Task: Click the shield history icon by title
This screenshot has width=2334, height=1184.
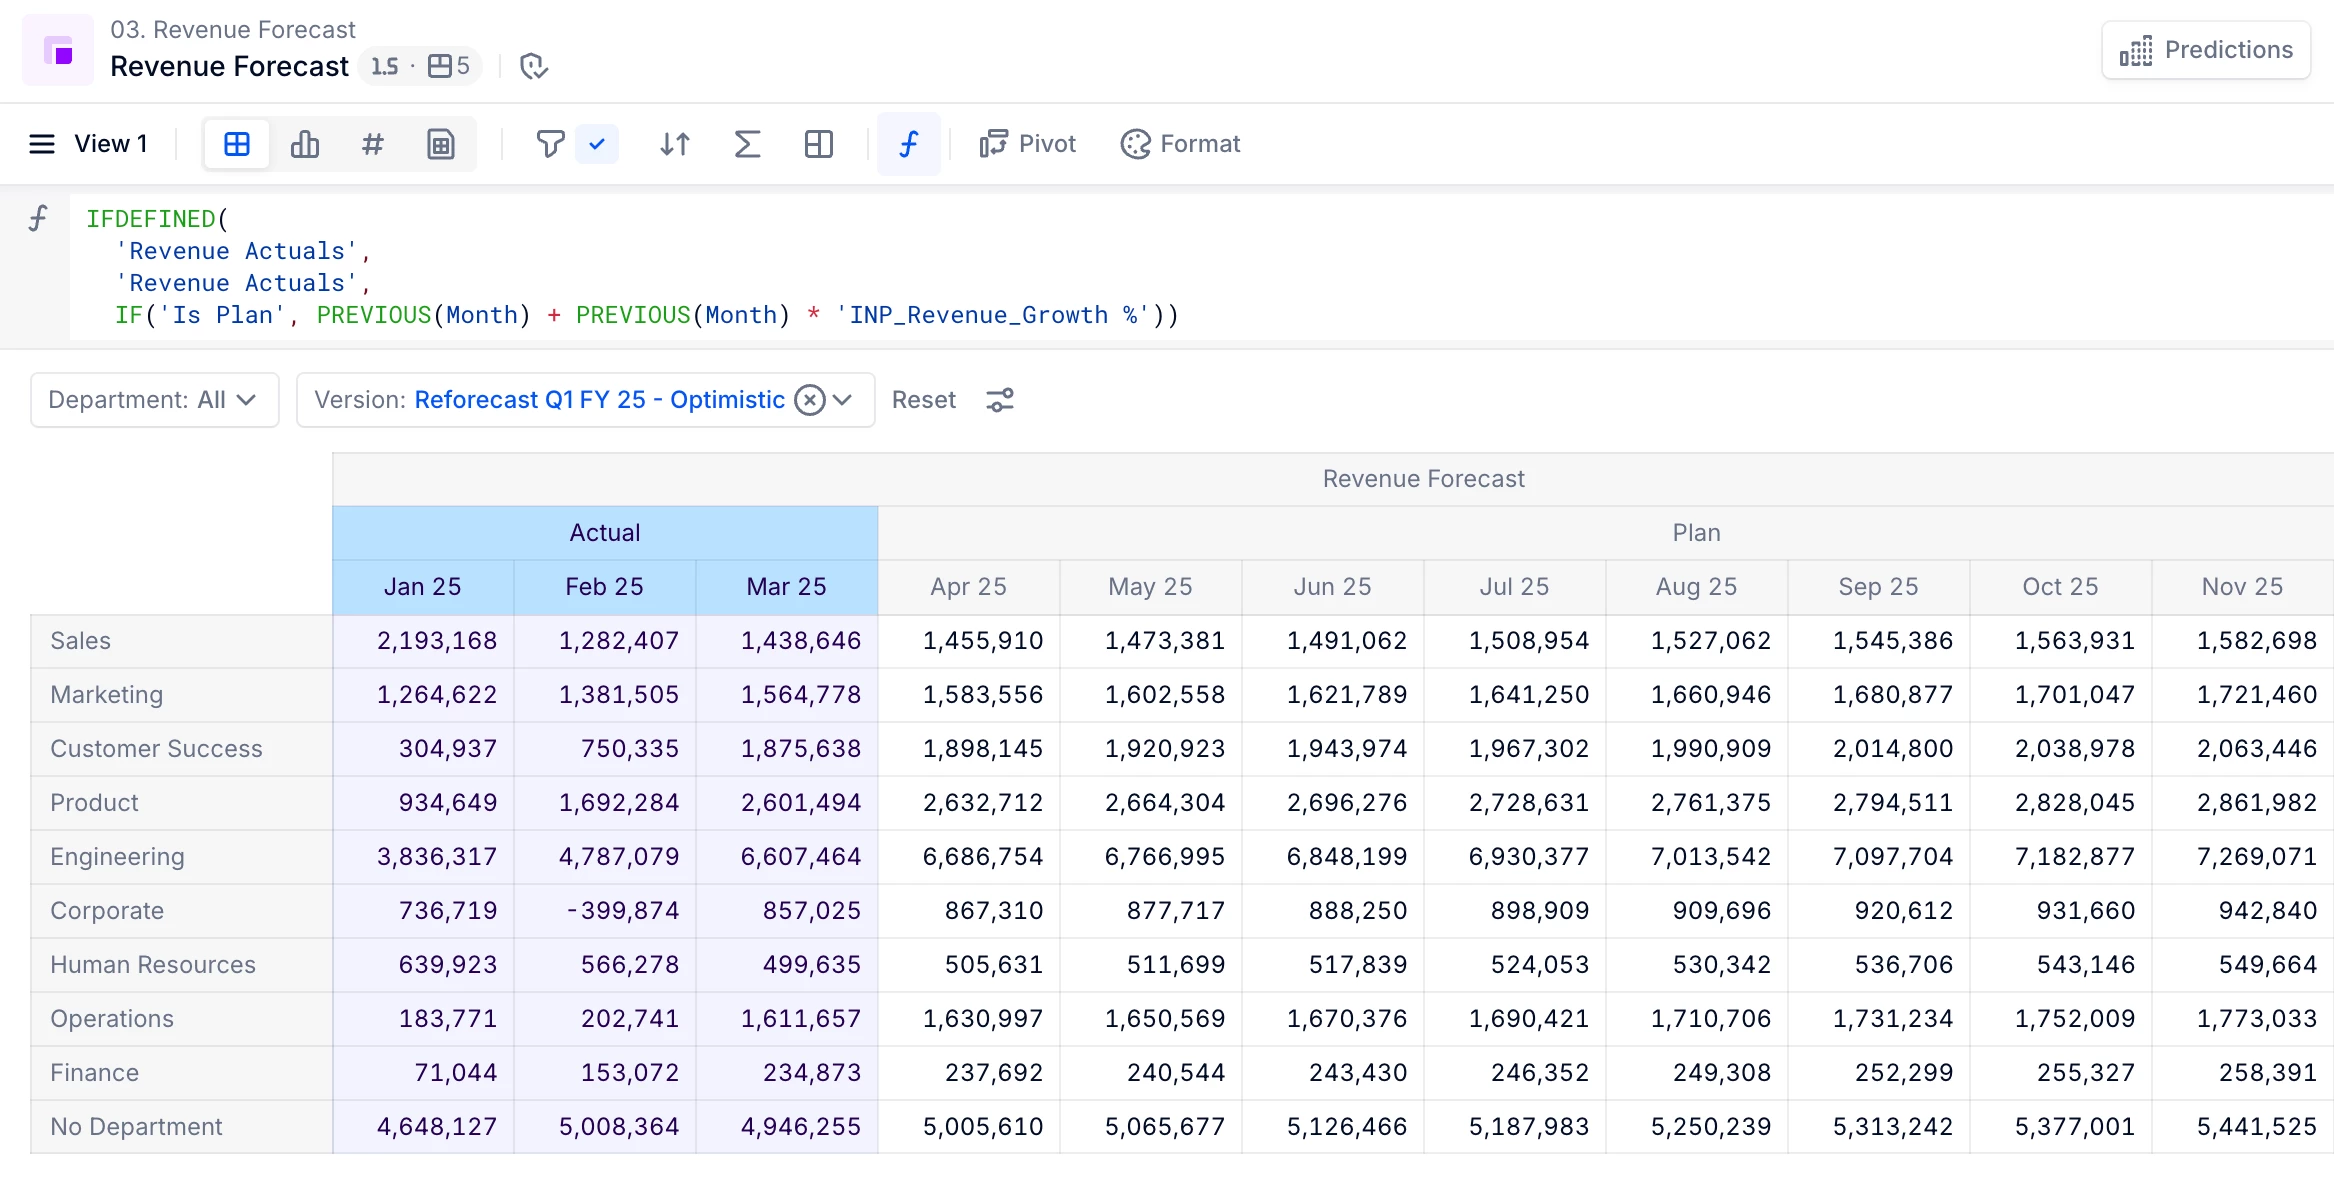Action: (x=534, y=66)
